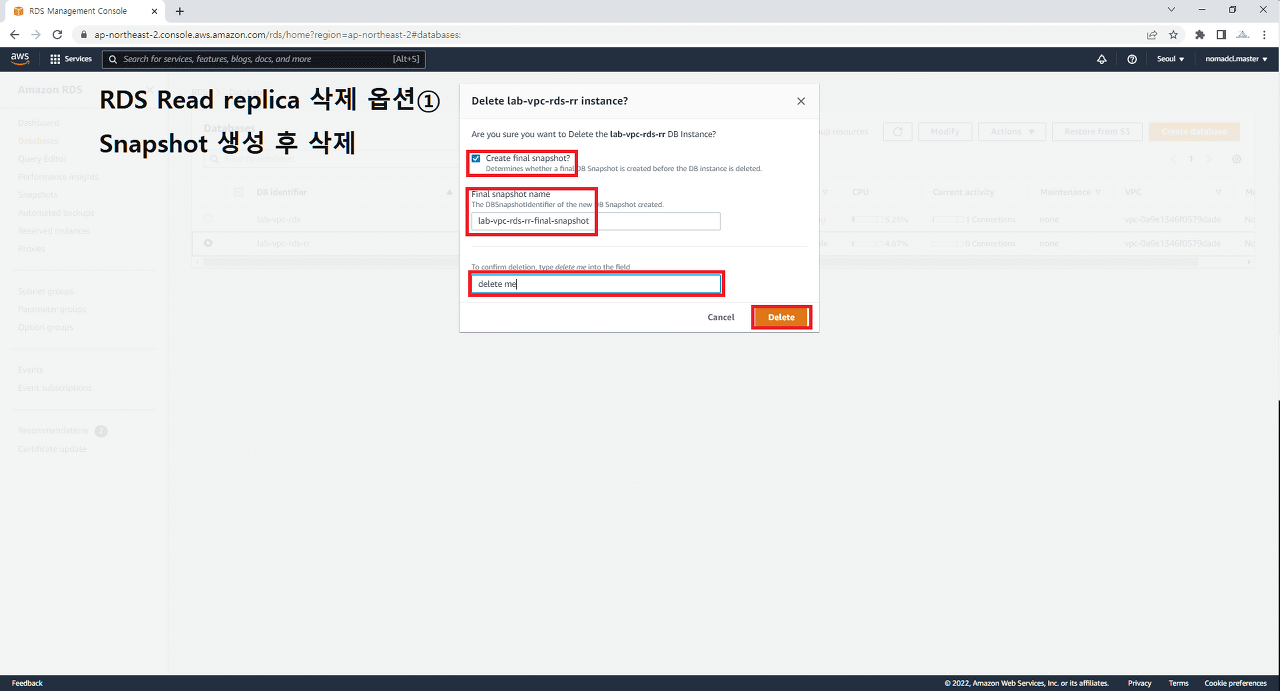
Task: Open Cookie preferences in footer
Action: click(x=1236, y=683)
